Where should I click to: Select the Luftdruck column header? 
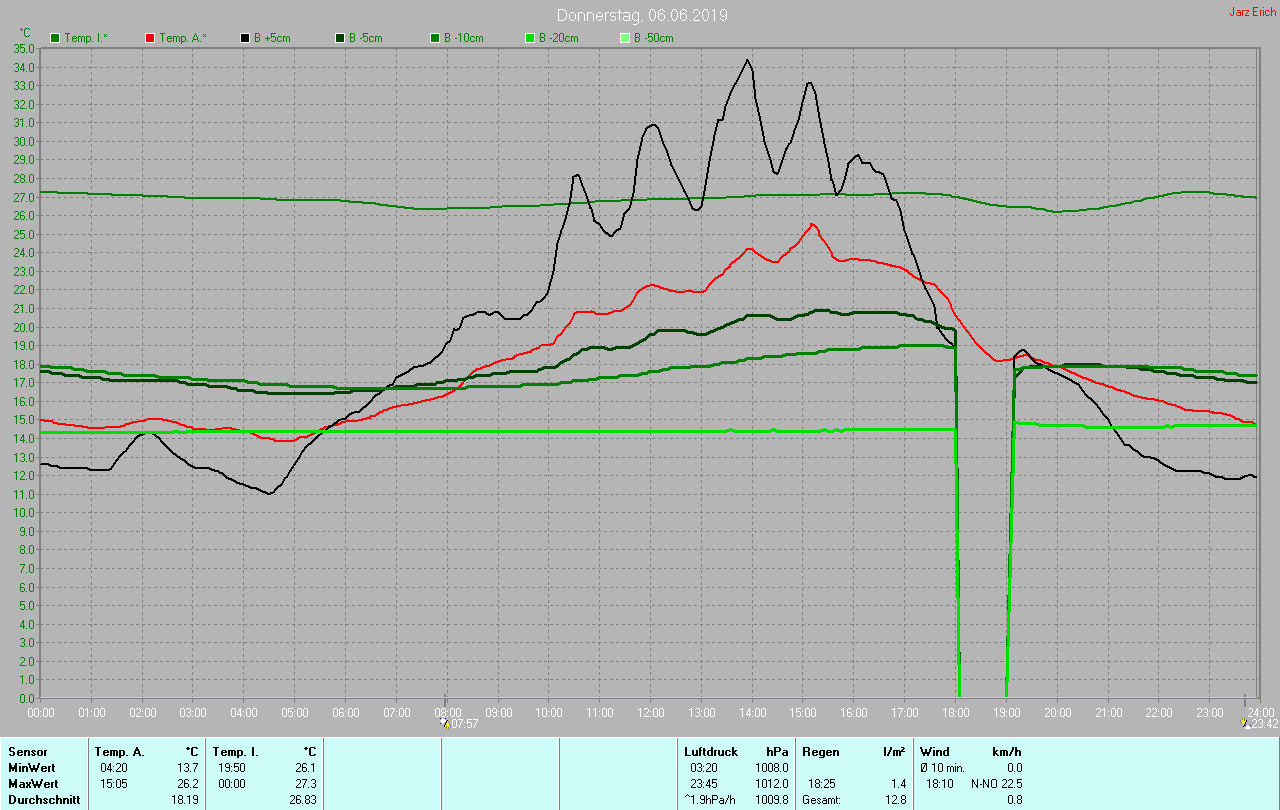tap(711, 751)
